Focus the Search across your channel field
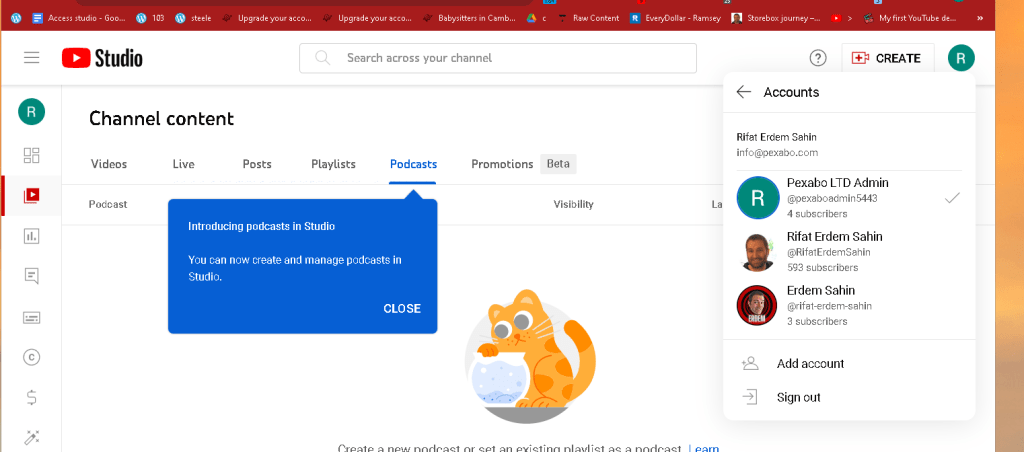Viewport: 1024px width, 452px height. point(498,58)
